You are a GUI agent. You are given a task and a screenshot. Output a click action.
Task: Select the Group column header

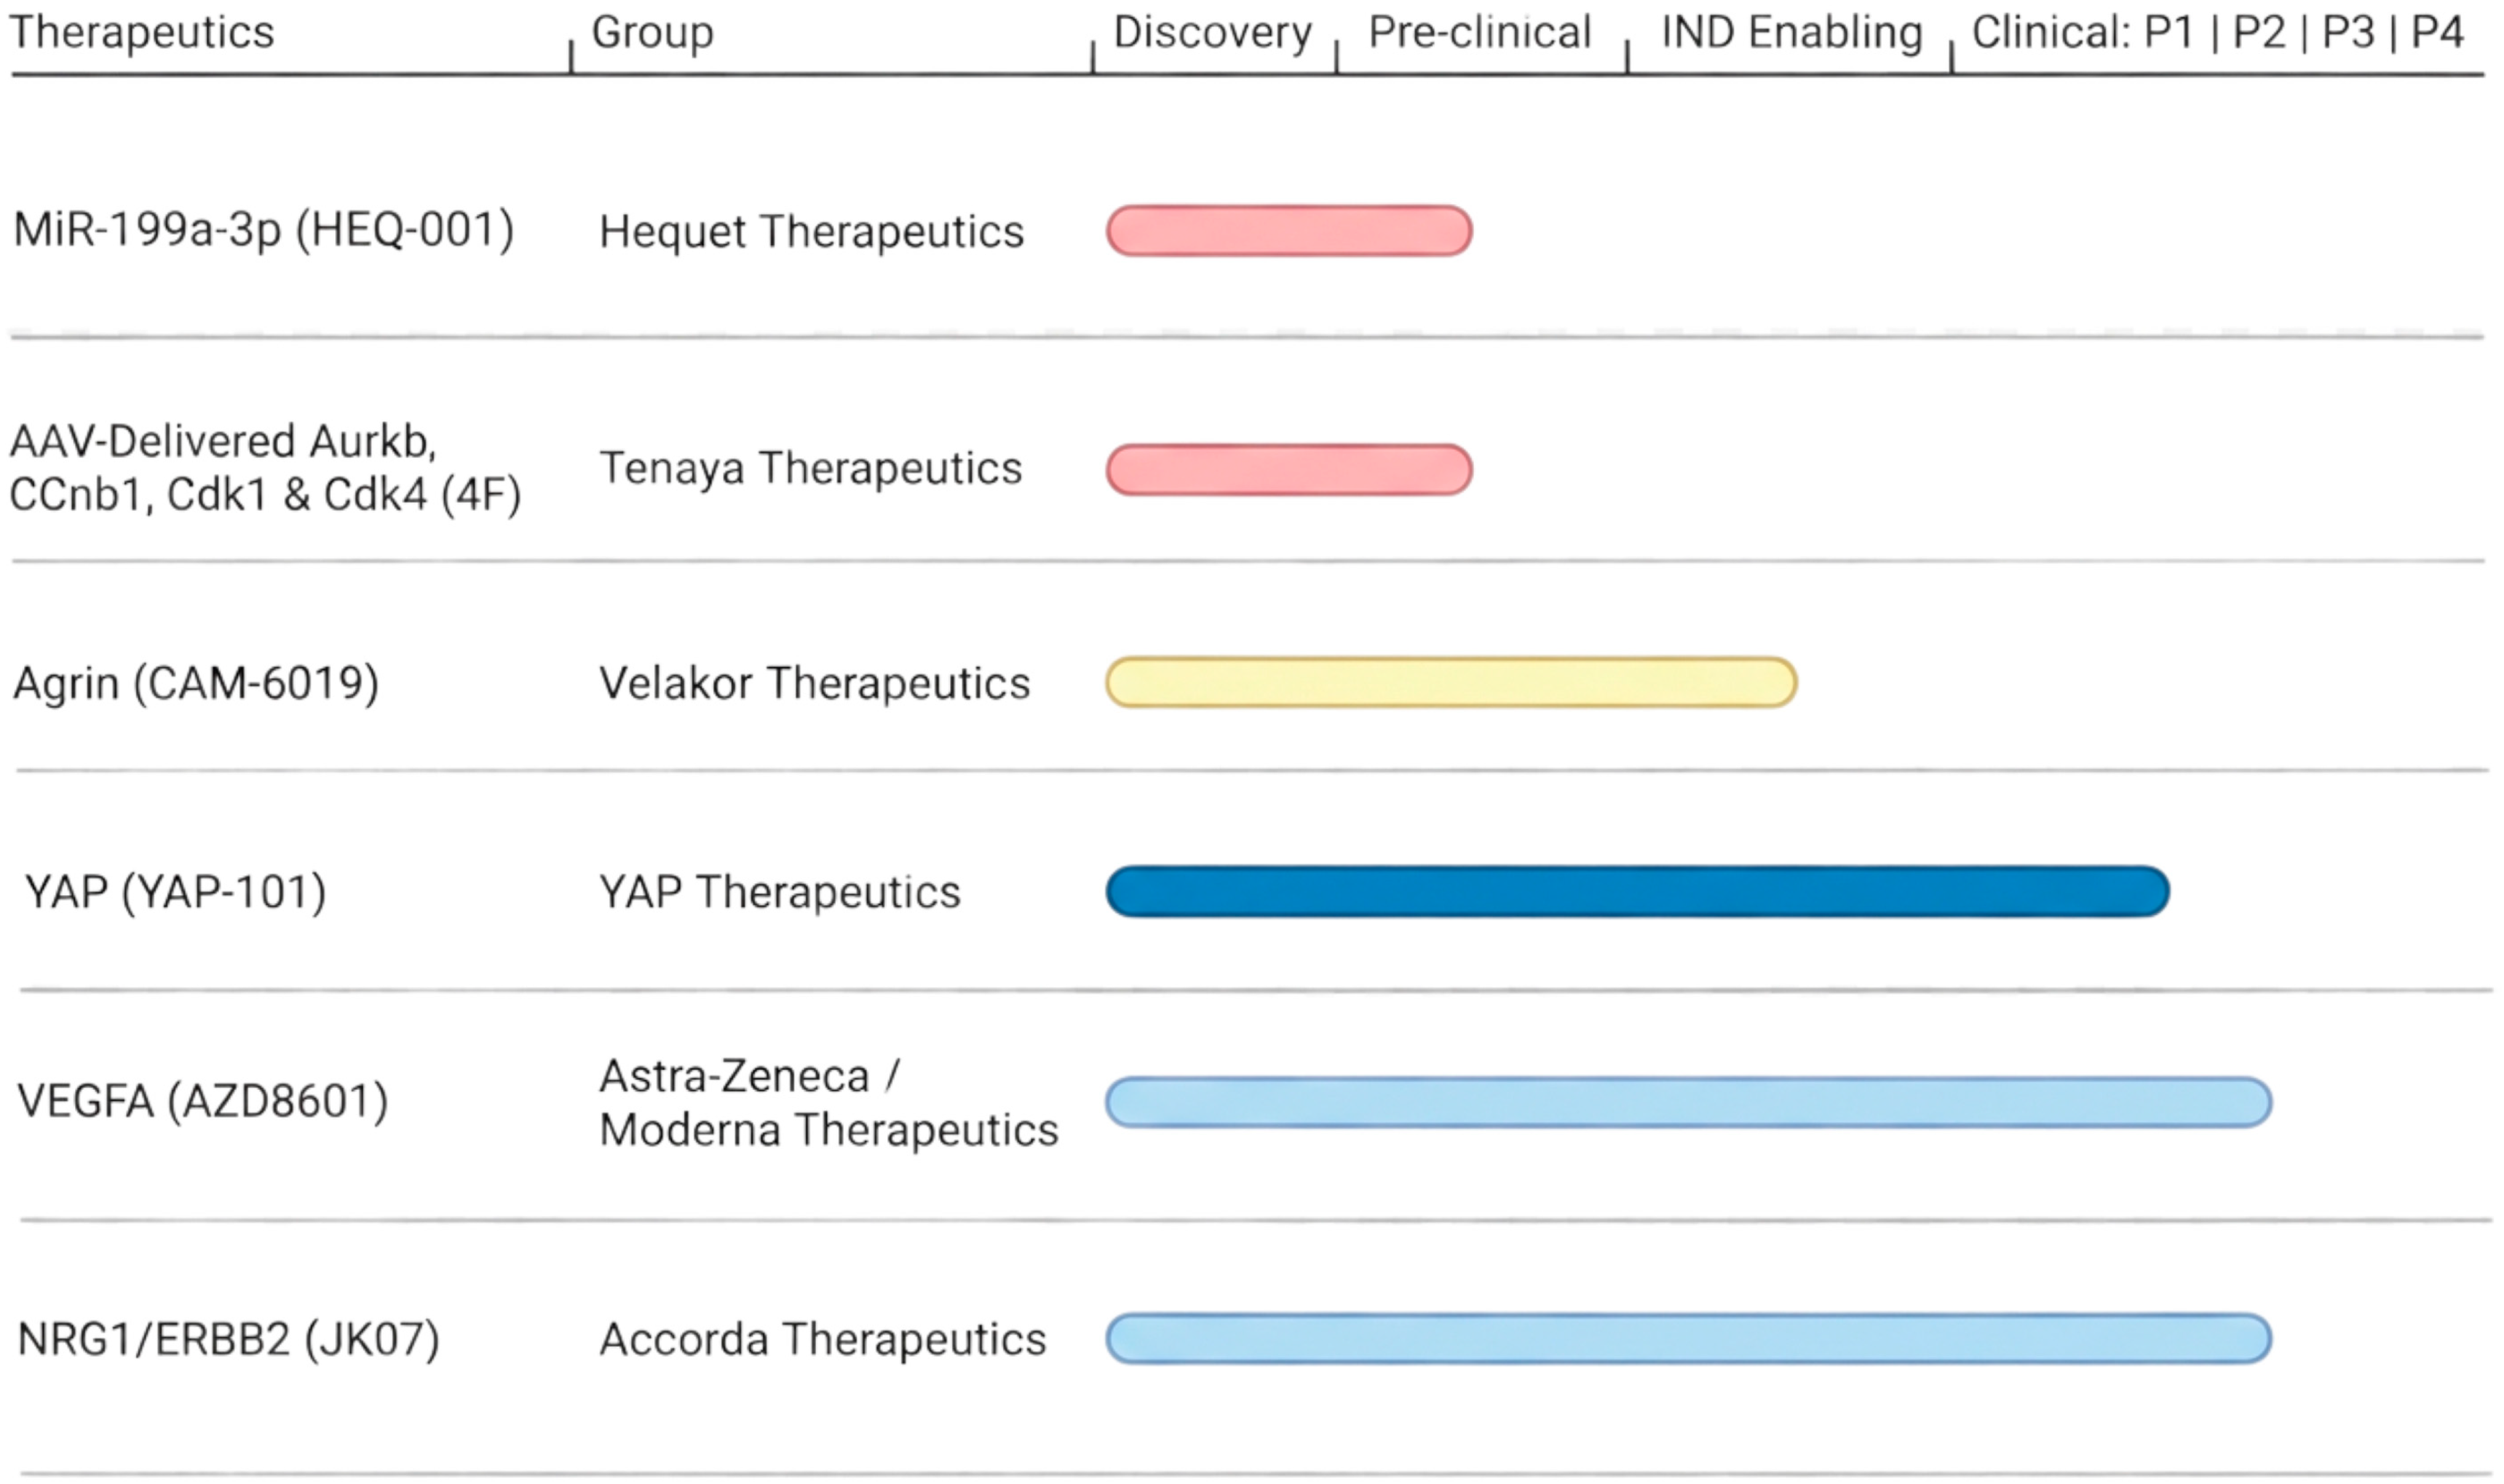click(x=652, y=32)
